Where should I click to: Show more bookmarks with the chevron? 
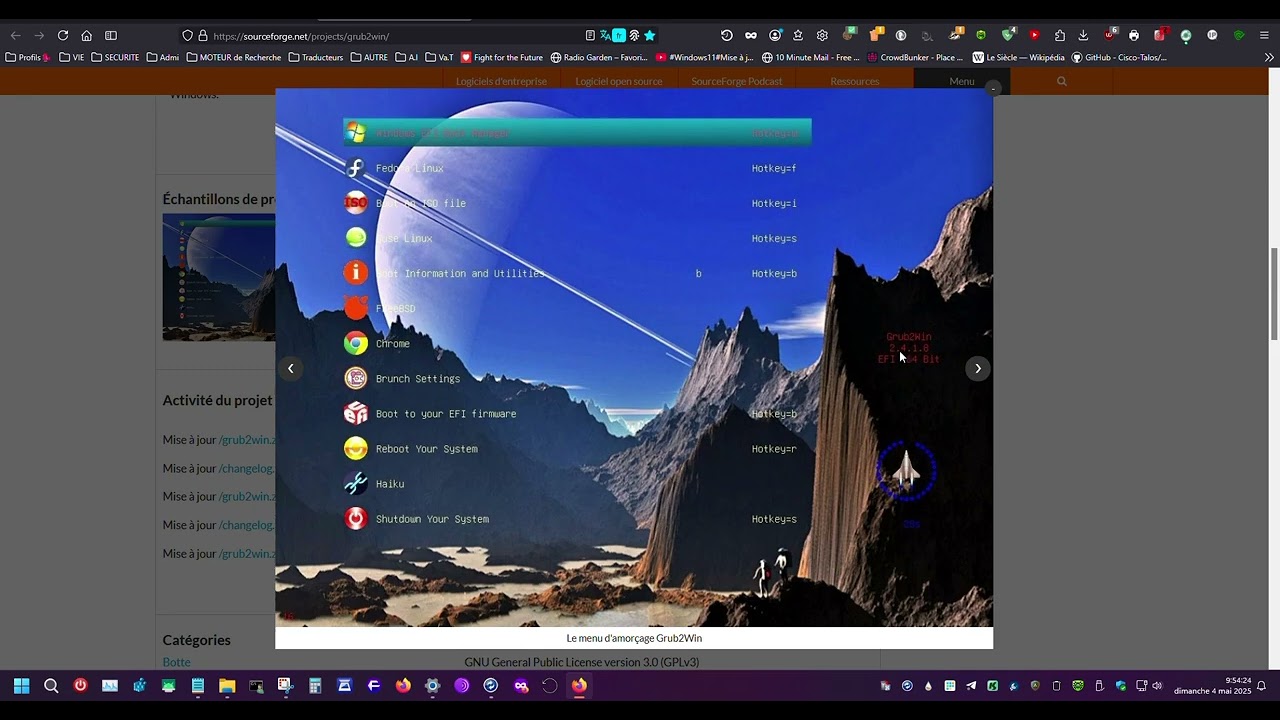(1269, 57)
